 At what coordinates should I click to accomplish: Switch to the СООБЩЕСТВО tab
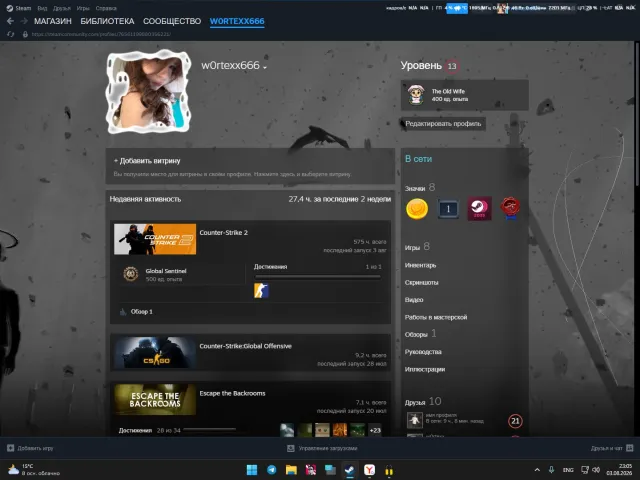click(x=172, y=21)
